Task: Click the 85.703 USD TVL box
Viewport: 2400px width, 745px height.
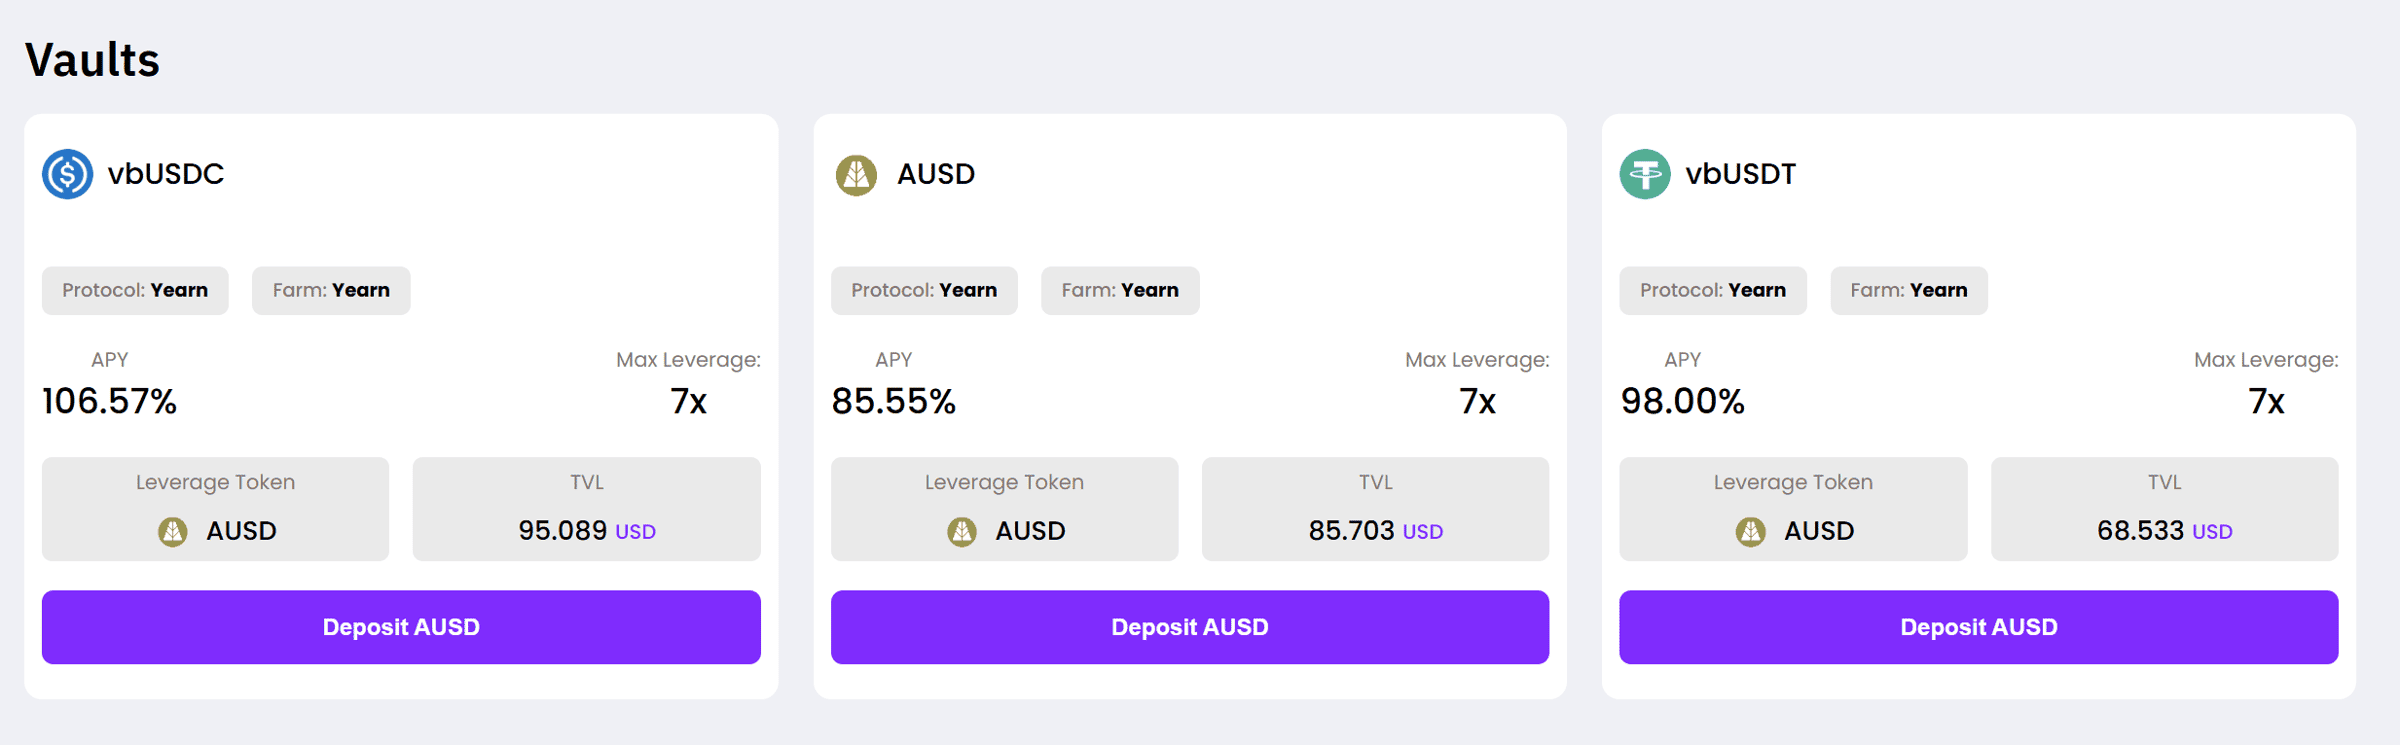Action: point(1375,510)
